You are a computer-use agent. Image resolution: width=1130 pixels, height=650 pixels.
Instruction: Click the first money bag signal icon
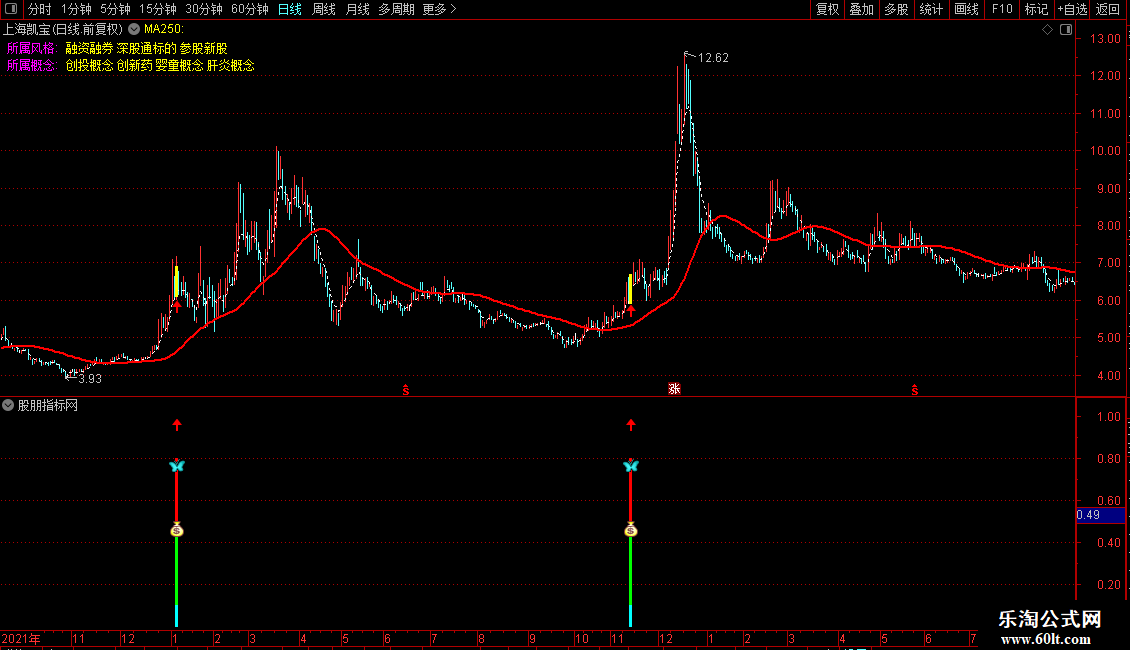pyautogui.click(x=177, y=530)
